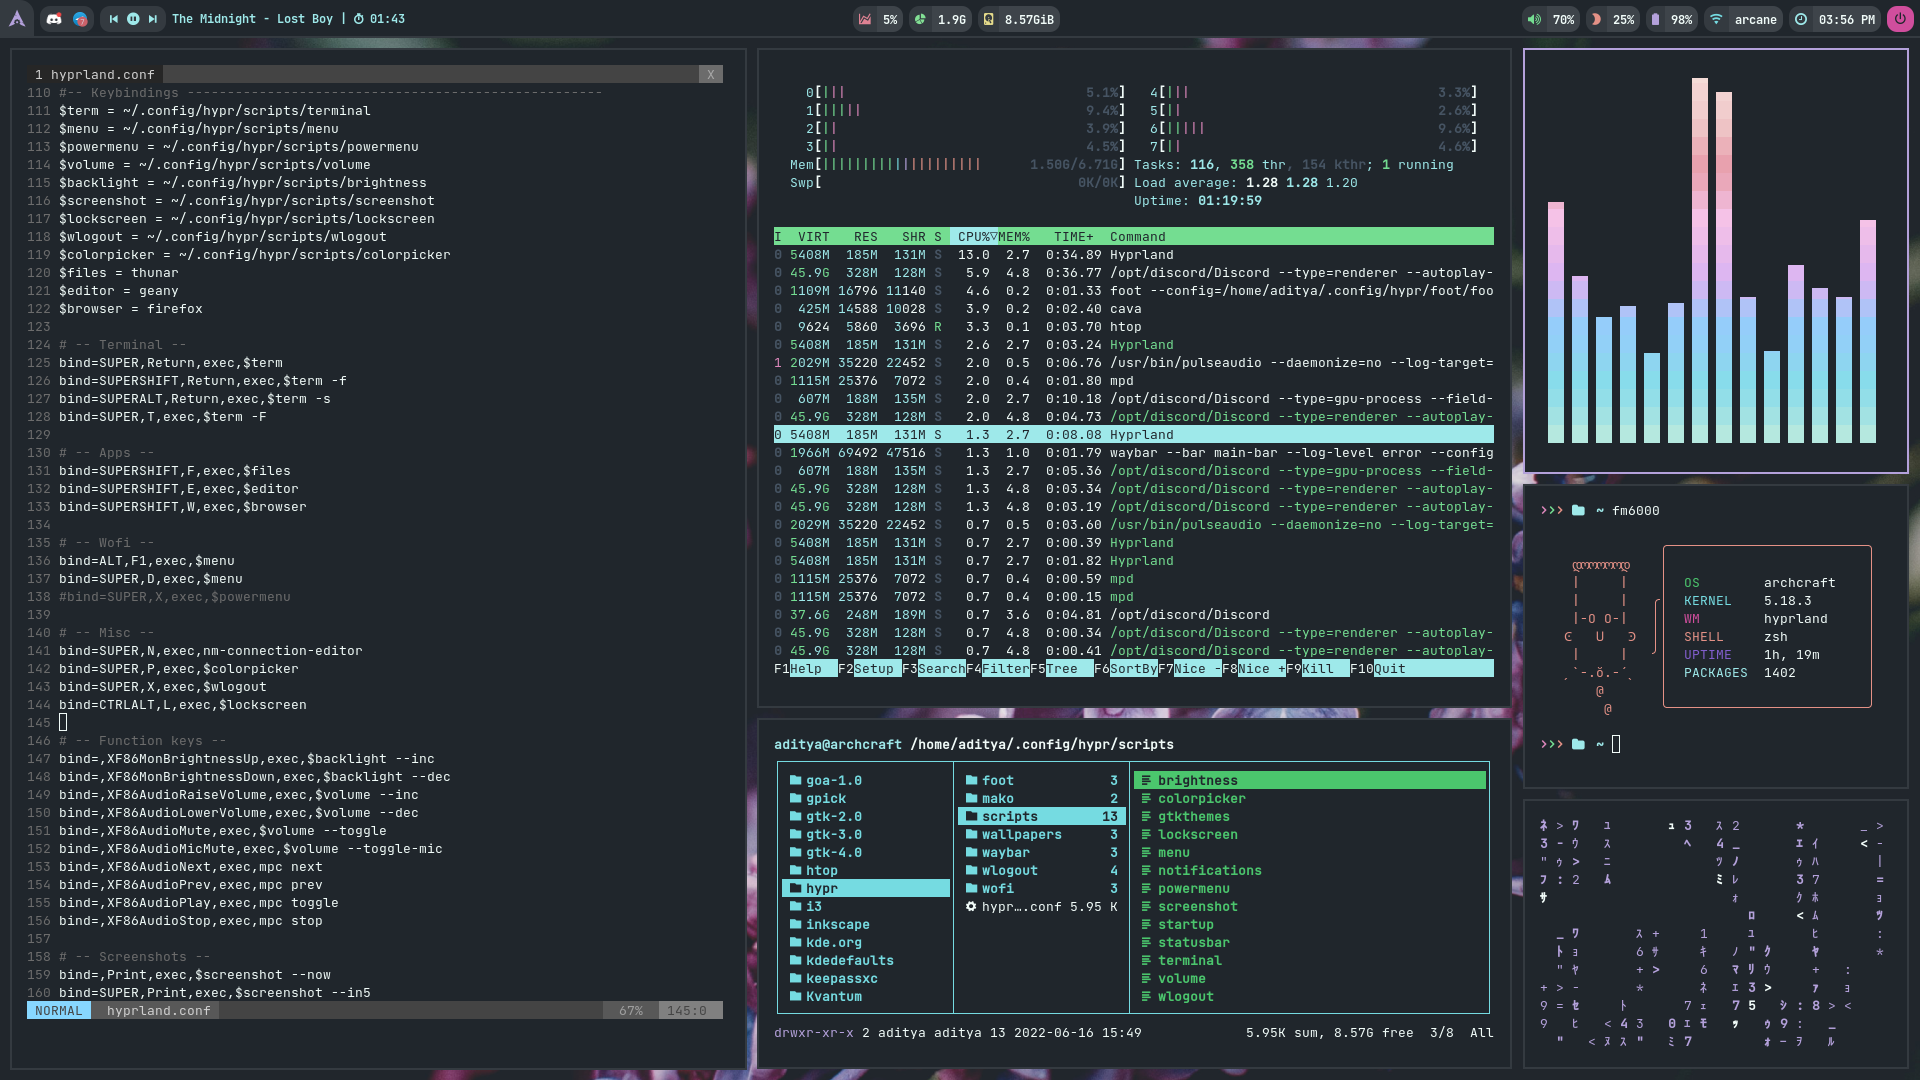
Task: Click the disk space icon
Action: click(x=988, y=19)
